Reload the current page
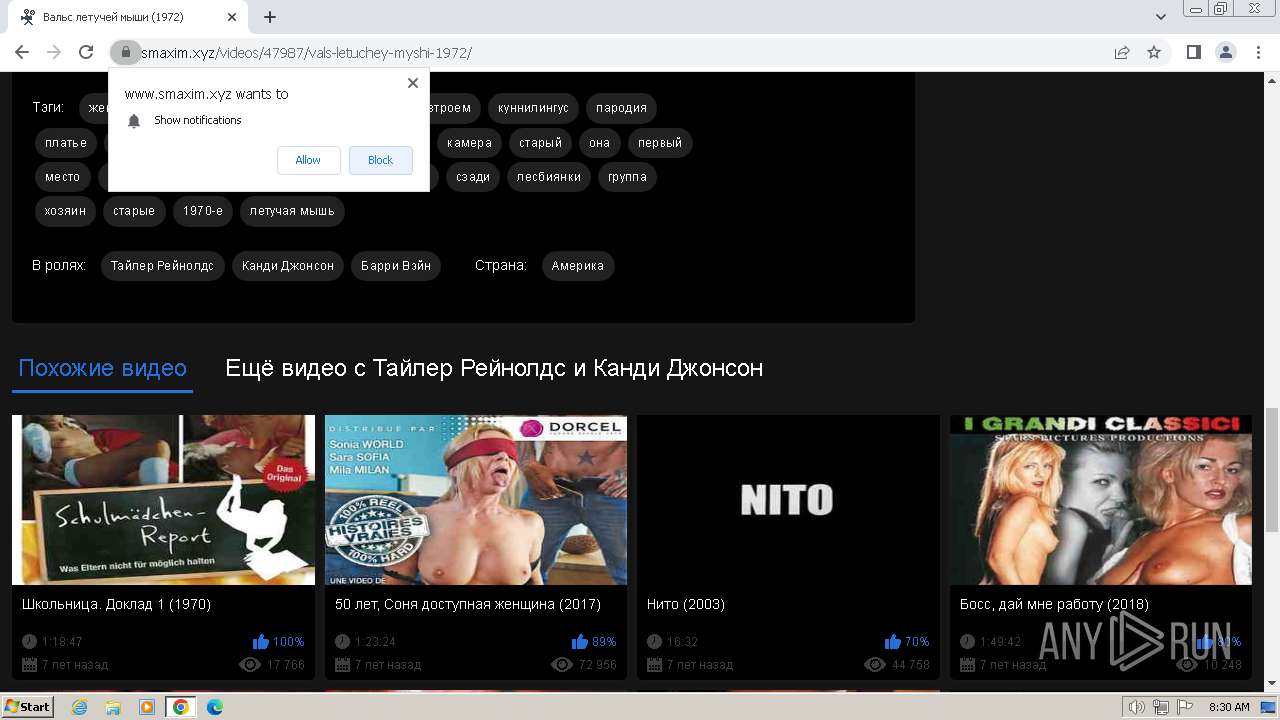Viewport: 1280px width, 720px height. click(86, 52)
